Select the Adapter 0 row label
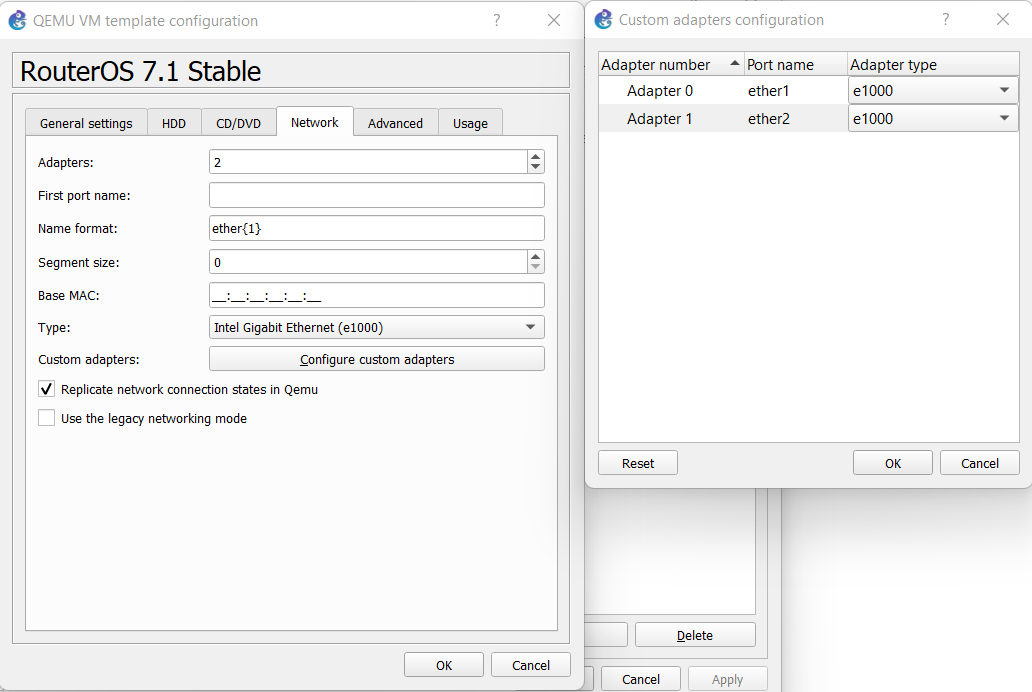 click(x=659, y=91)
